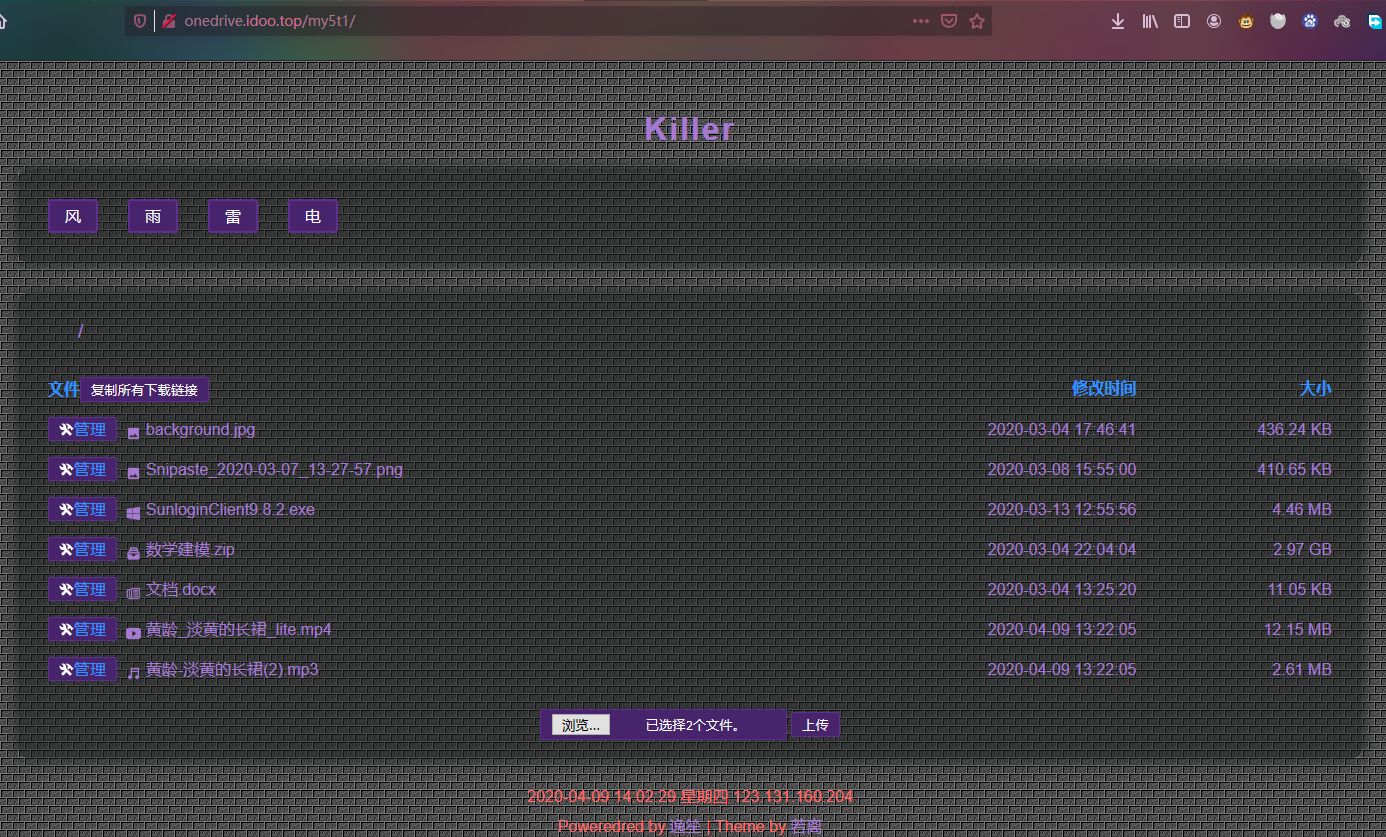
Task: Click the video icon beside the mp4 file
Action: (133, 633)
